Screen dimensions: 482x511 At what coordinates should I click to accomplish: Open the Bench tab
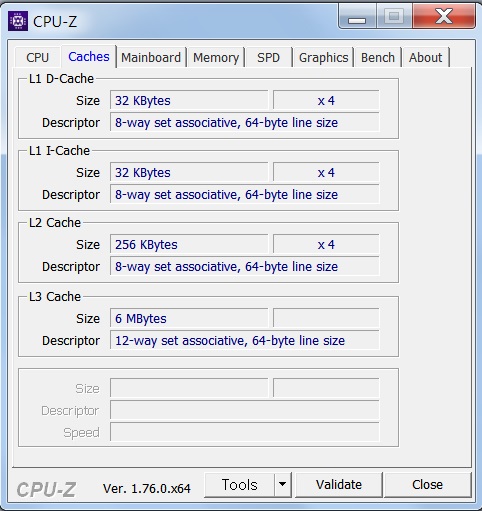(378, 57)
